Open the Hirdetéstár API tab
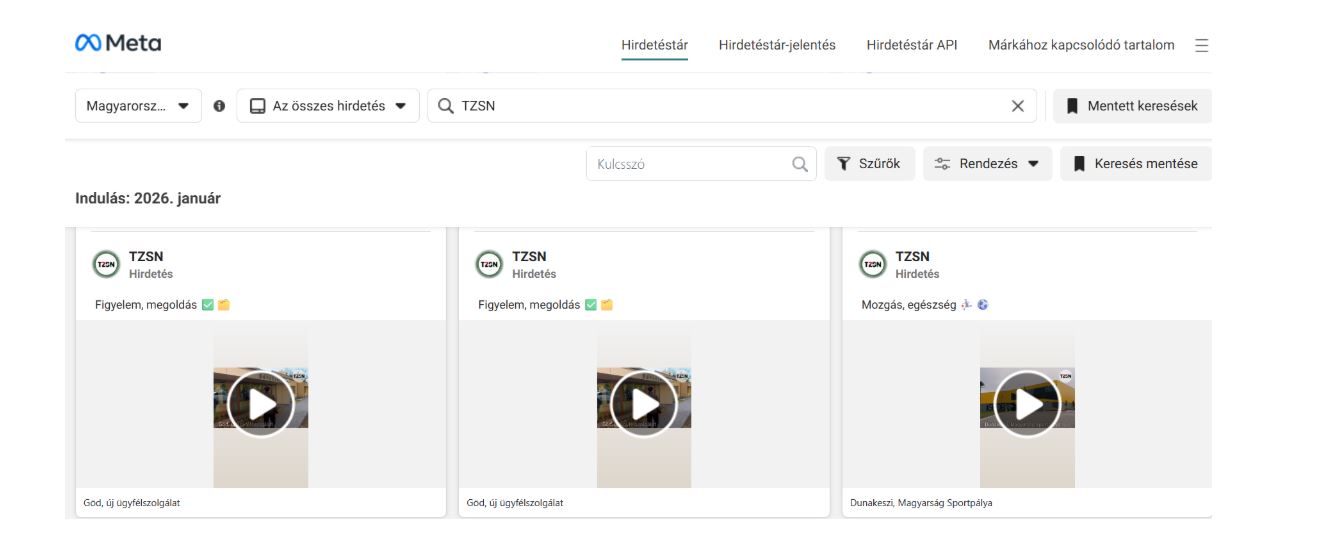The width and height of the screenshot is (1320, 558). tap(911, 45)
